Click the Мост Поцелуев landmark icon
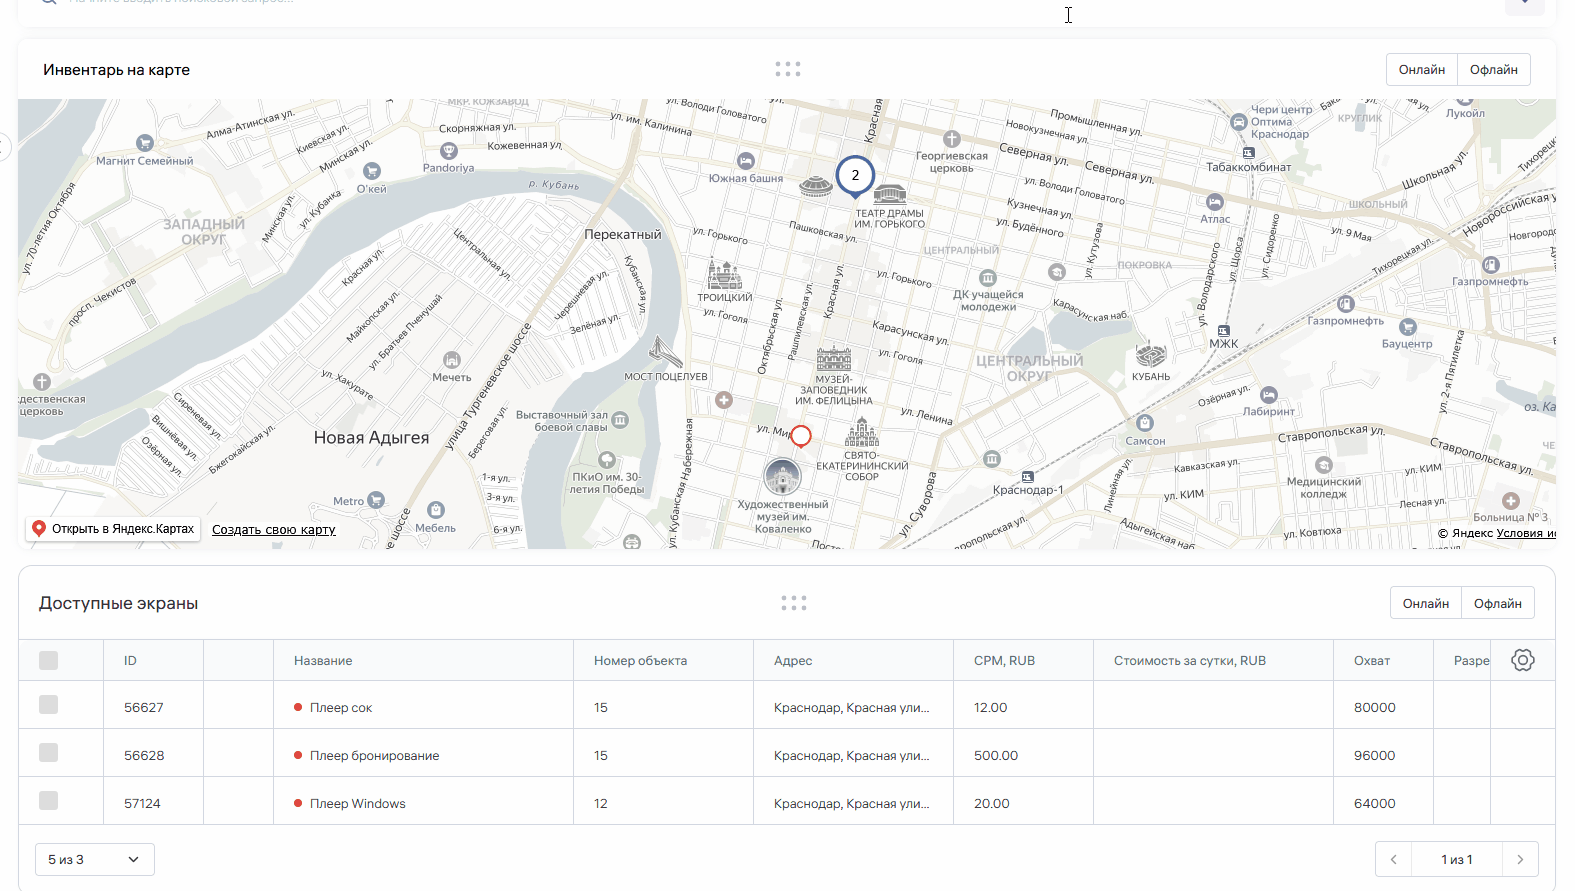Screen dimensions: 1575x891 665,353
